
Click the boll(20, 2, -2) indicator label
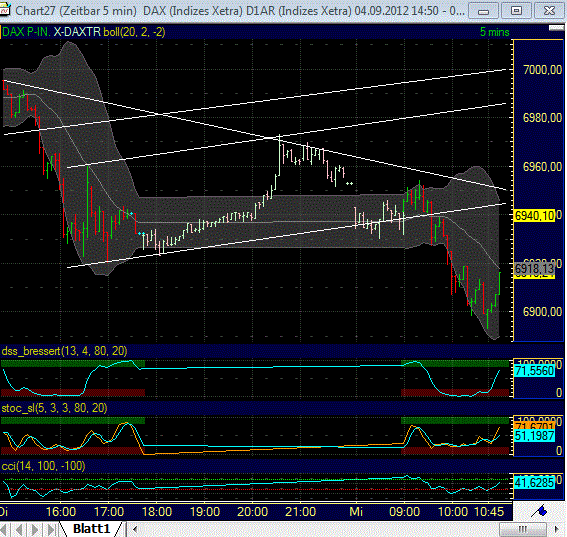point(134,32)
